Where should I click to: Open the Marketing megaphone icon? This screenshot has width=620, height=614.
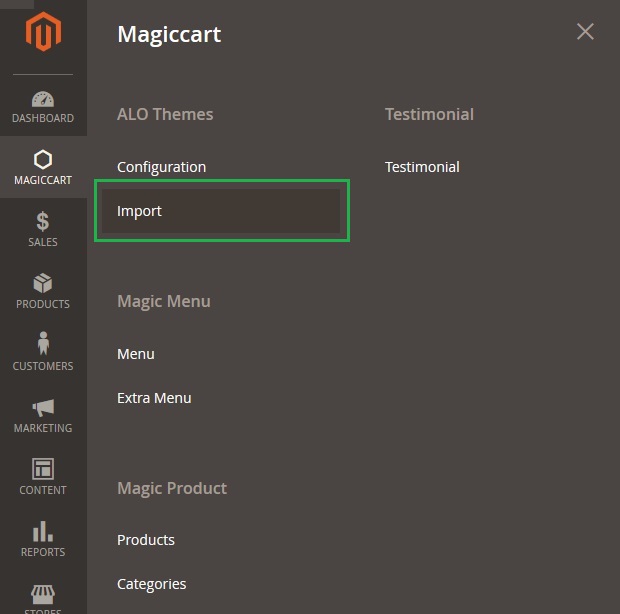click(x=43, y=408)
